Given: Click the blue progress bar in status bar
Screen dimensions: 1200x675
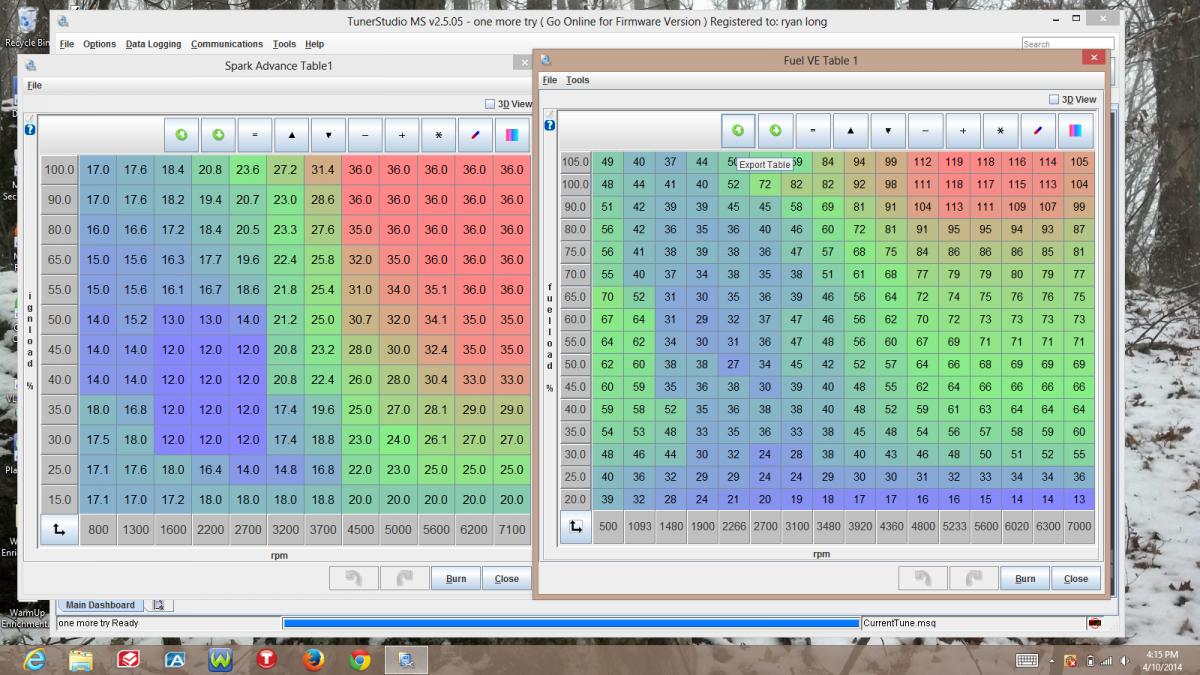Looking at the screenshot, I should [570, 623].
